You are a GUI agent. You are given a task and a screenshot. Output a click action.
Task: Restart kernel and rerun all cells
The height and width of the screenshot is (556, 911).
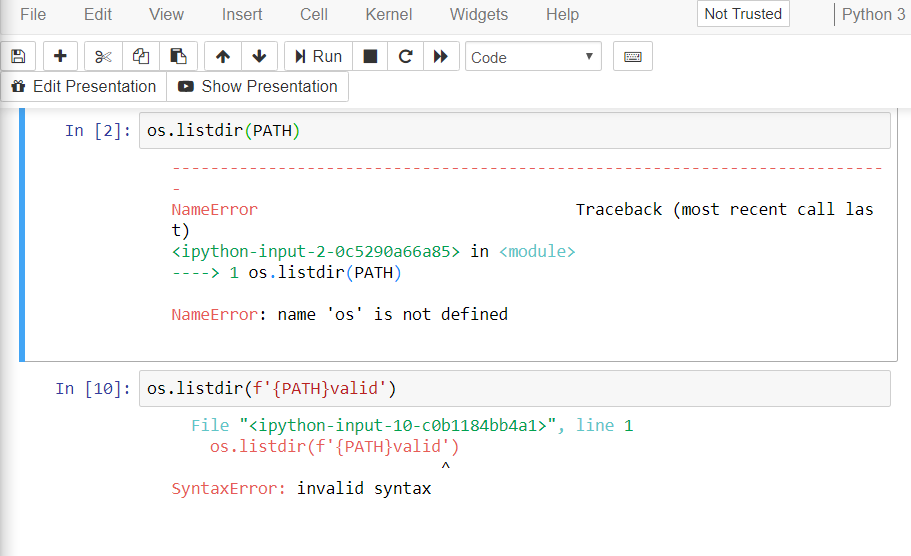coord(440,57)
